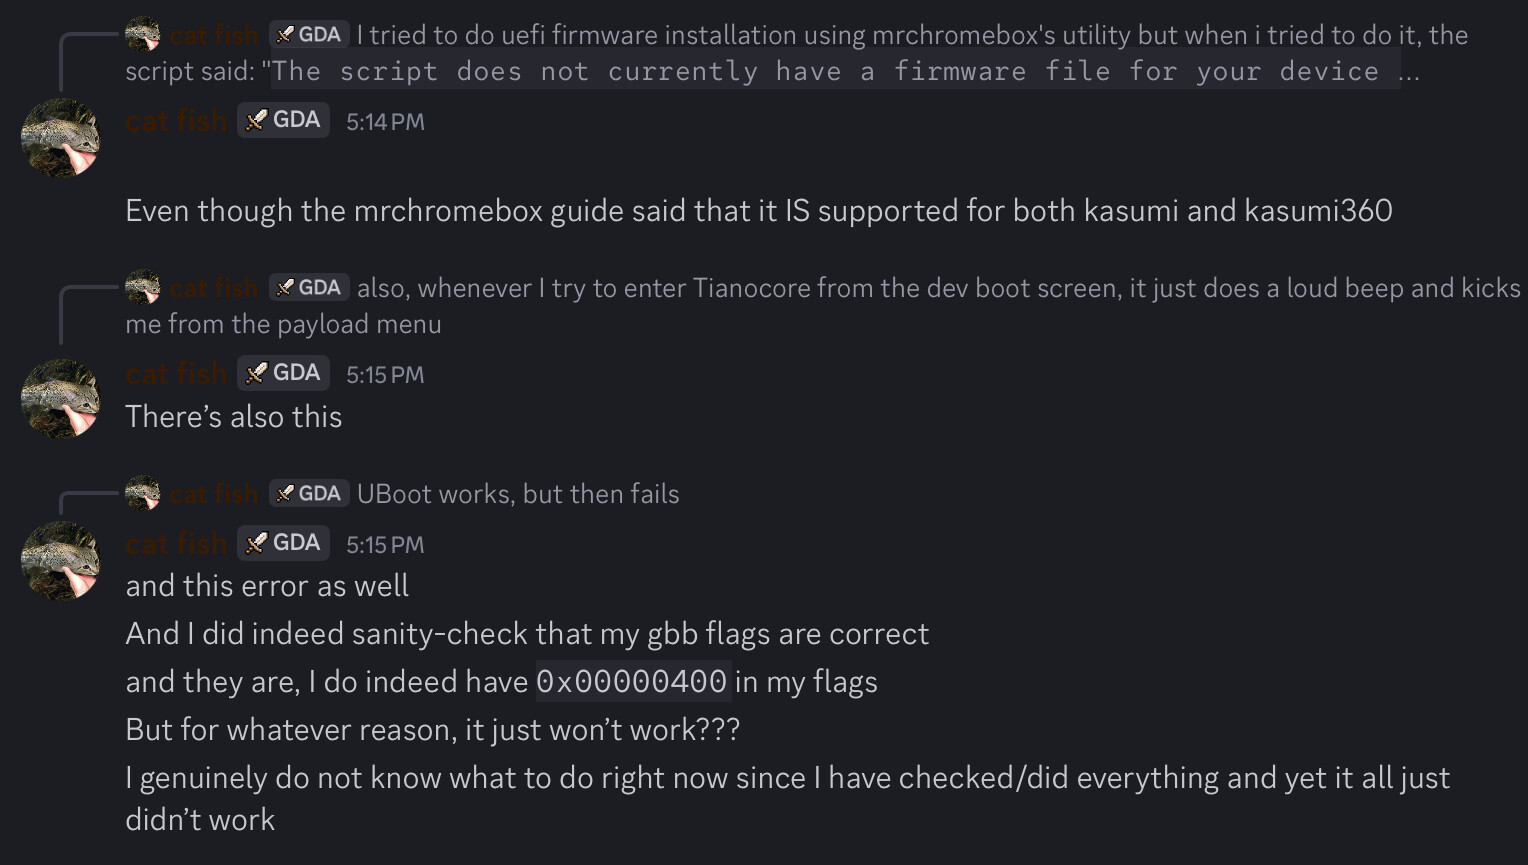Click the inline code 0x00000400
1528x865 pixels.
(632, 682)
